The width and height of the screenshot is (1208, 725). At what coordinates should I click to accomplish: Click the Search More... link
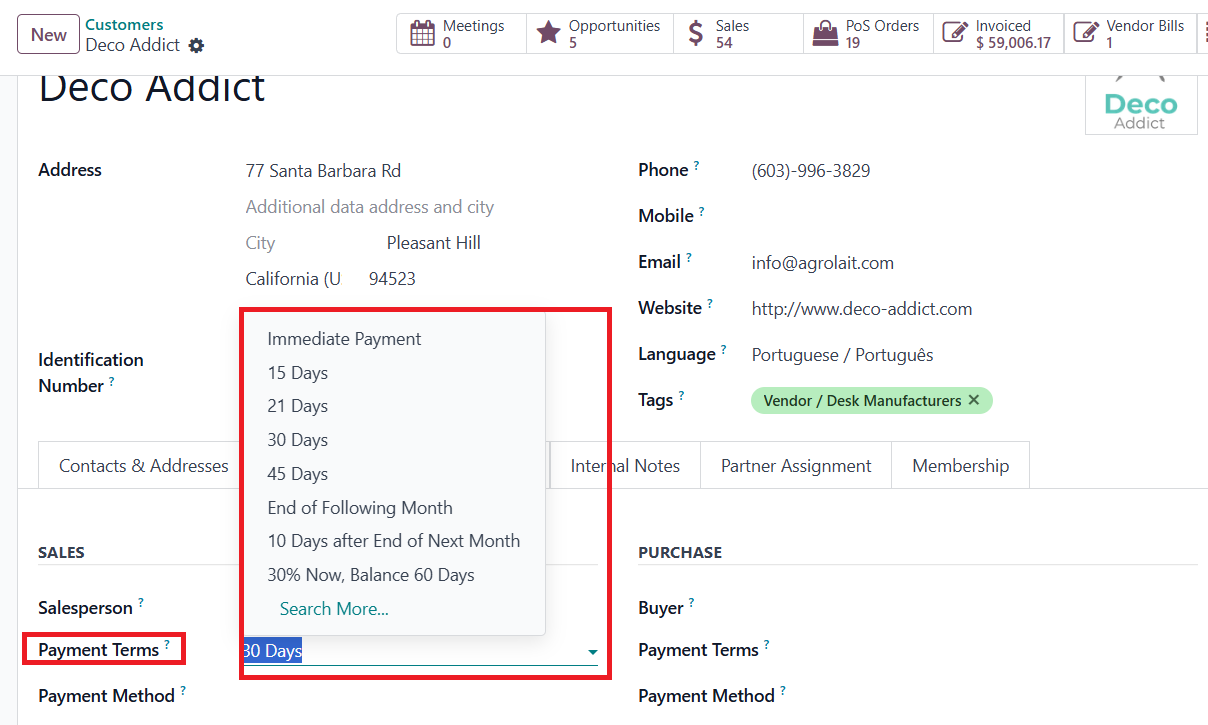334,609
